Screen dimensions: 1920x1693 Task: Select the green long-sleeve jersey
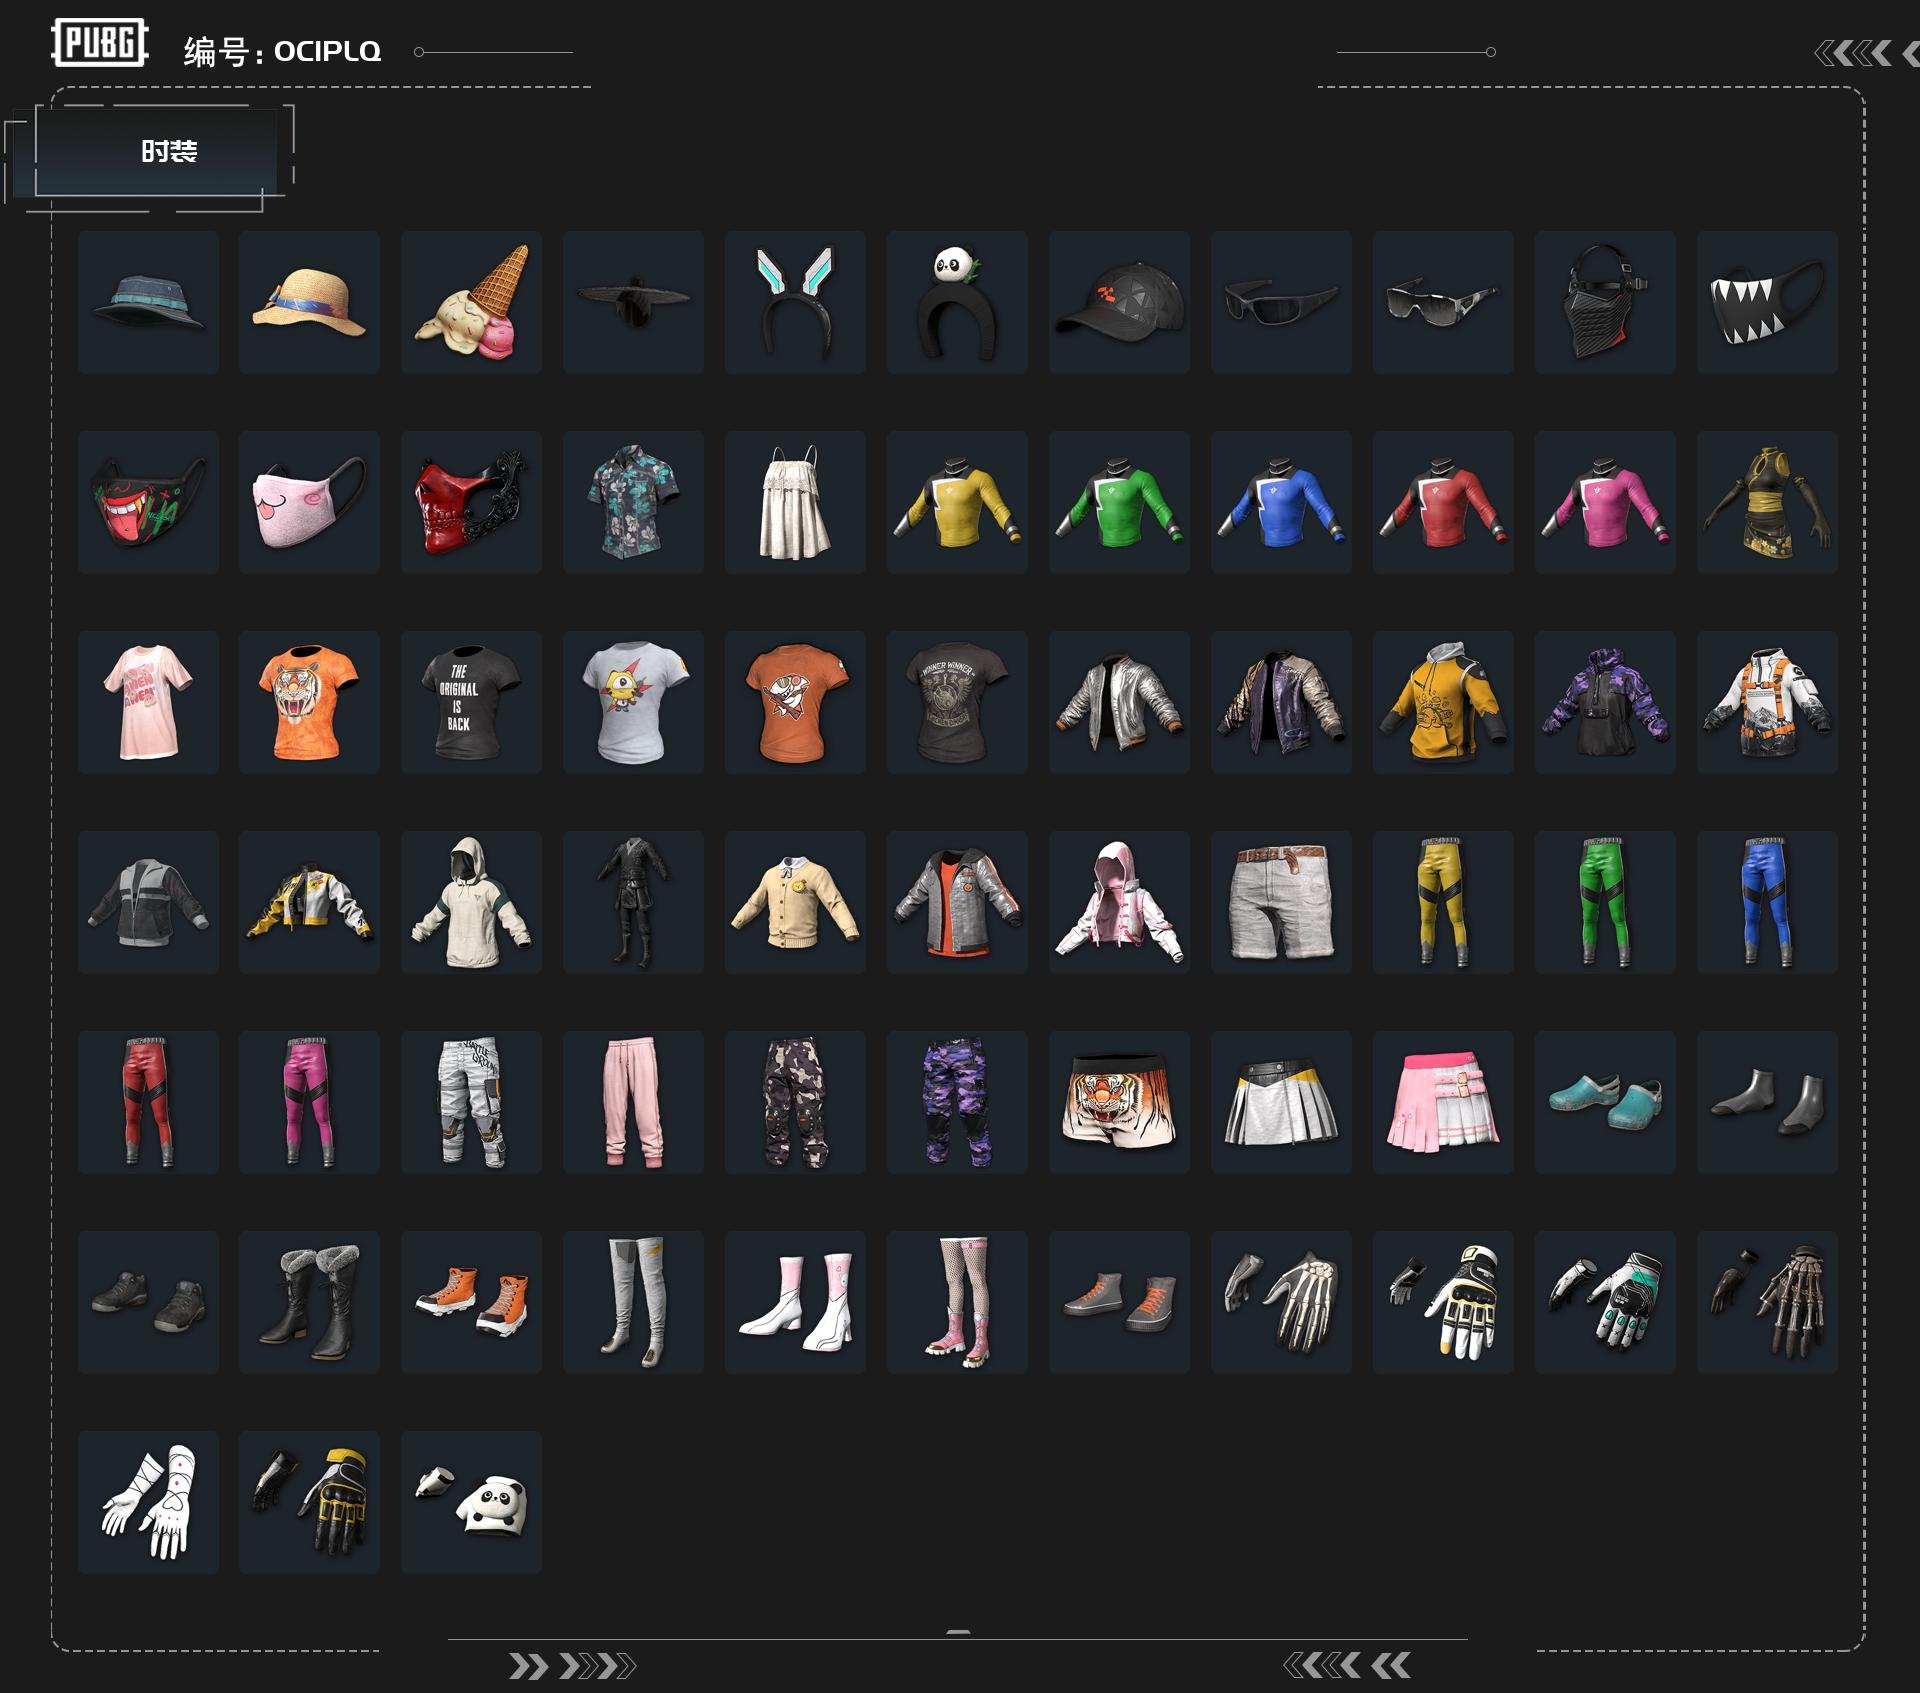(1119, 502)
